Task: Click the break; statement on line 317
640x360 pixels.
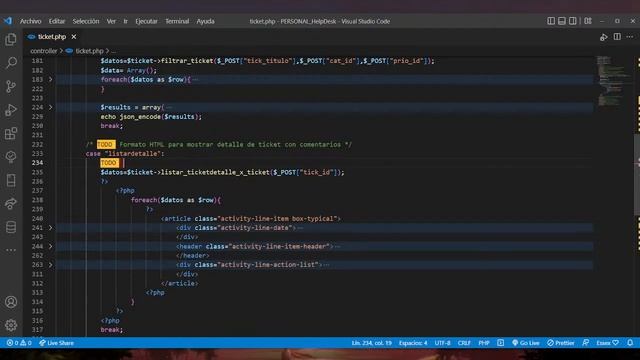Action: pos(111,330)
